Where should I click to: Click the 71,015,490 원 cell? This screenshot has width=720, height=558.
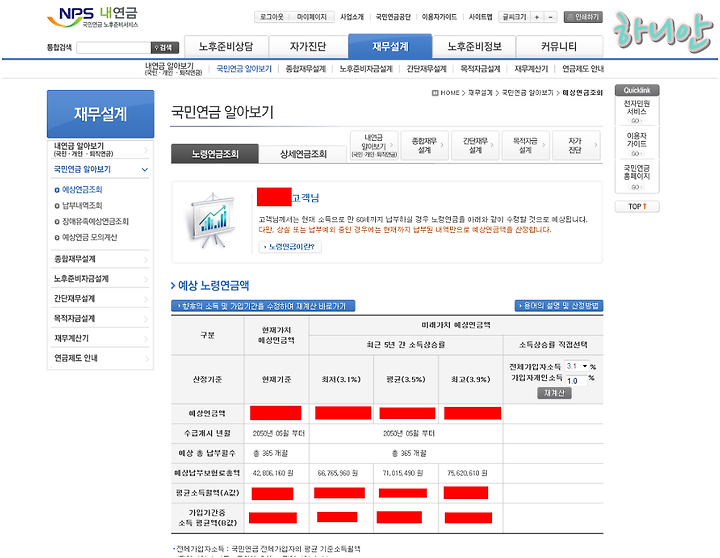tap(406, 473)
